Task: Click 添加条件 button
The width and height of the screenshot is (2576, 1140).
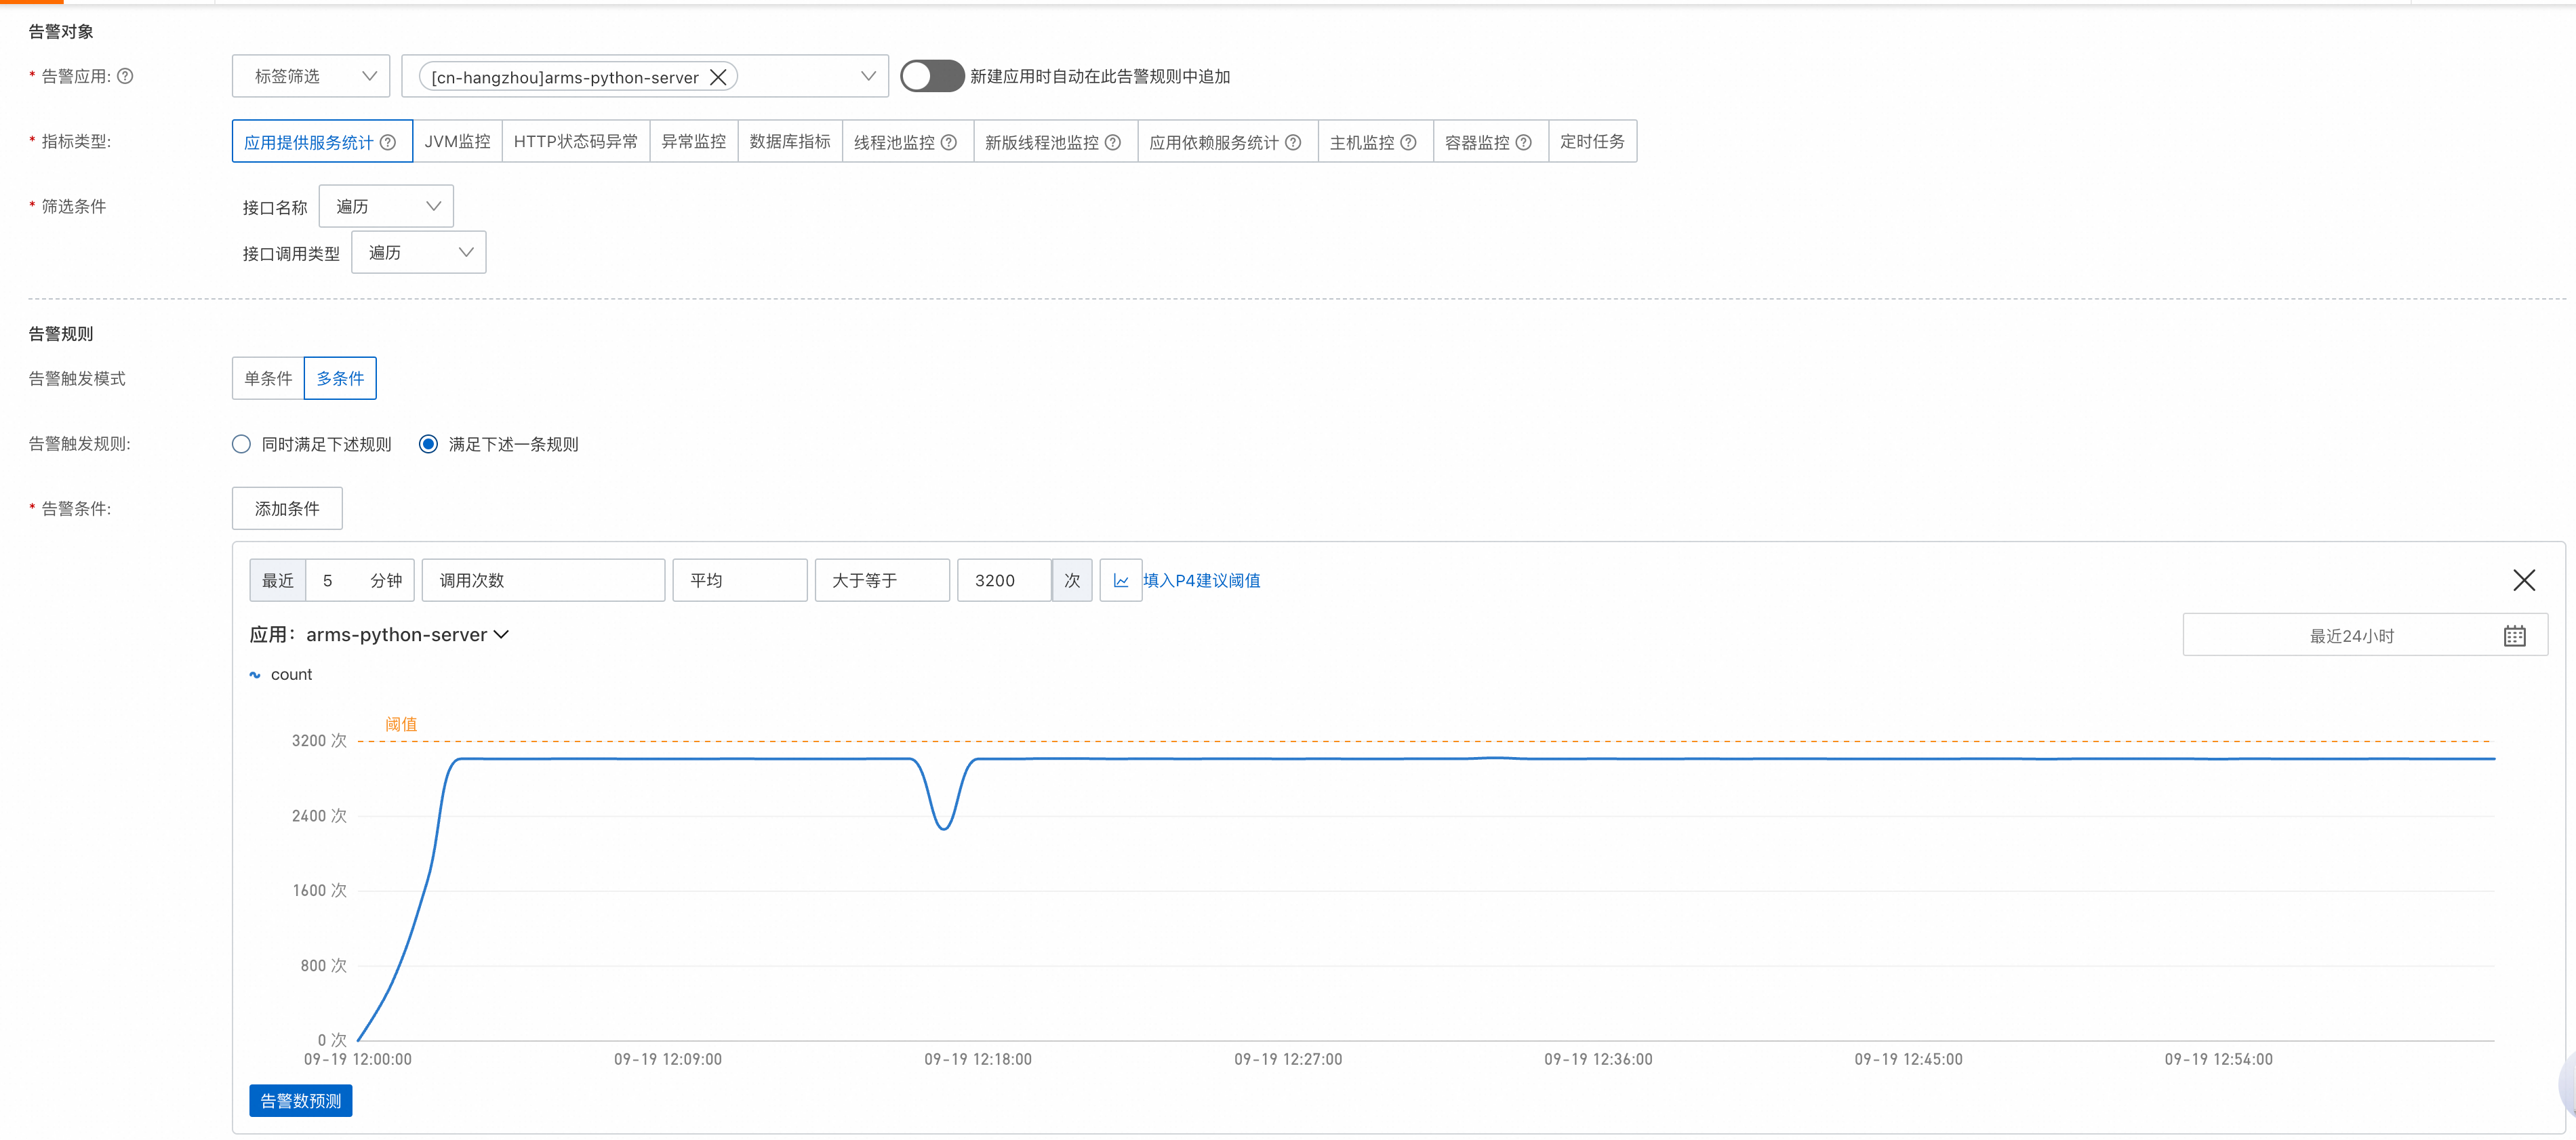Action: (287, 508)
